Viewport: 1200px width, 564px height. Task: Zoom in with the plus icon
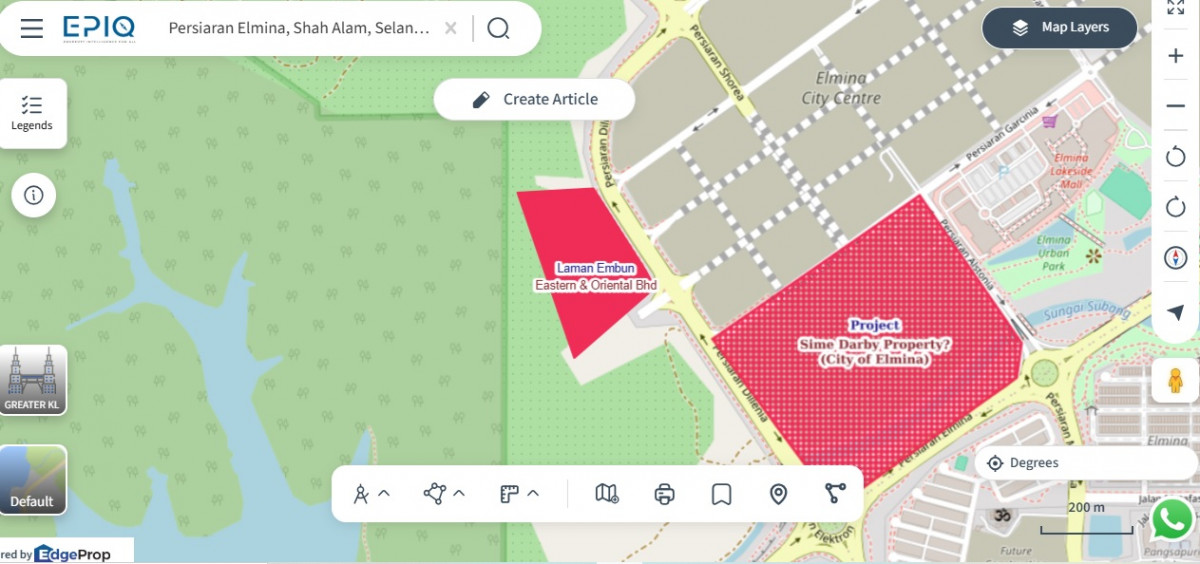tap(1176, 56)
